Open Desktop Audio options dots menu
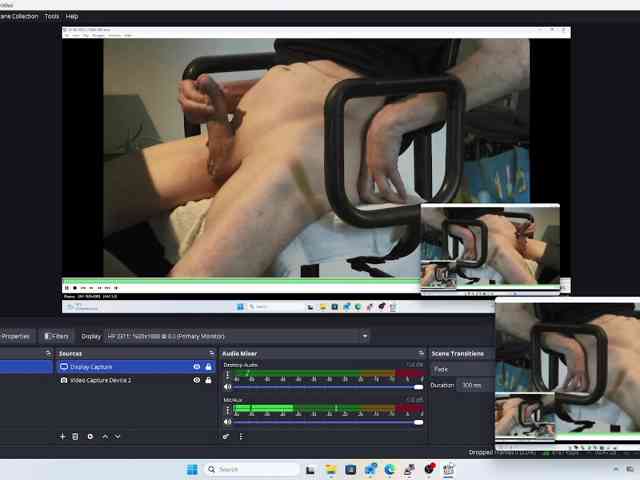This screenshot has width=640, height=480. click(227, 375)
